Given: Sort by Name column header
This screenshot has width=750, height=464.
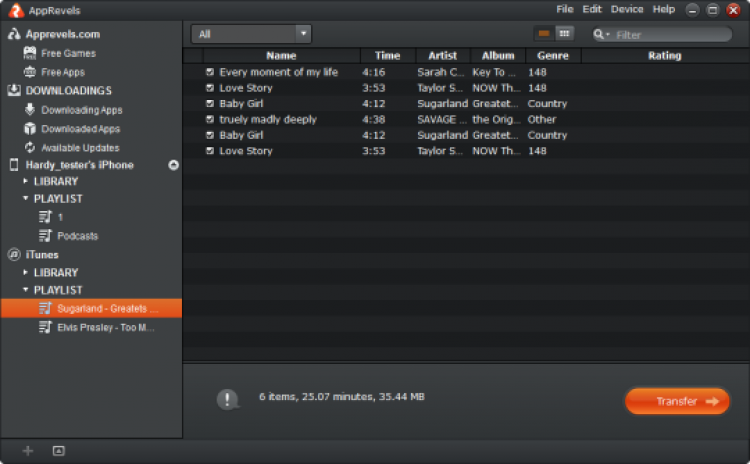Looking at the screenshot, I should point(281,55).
